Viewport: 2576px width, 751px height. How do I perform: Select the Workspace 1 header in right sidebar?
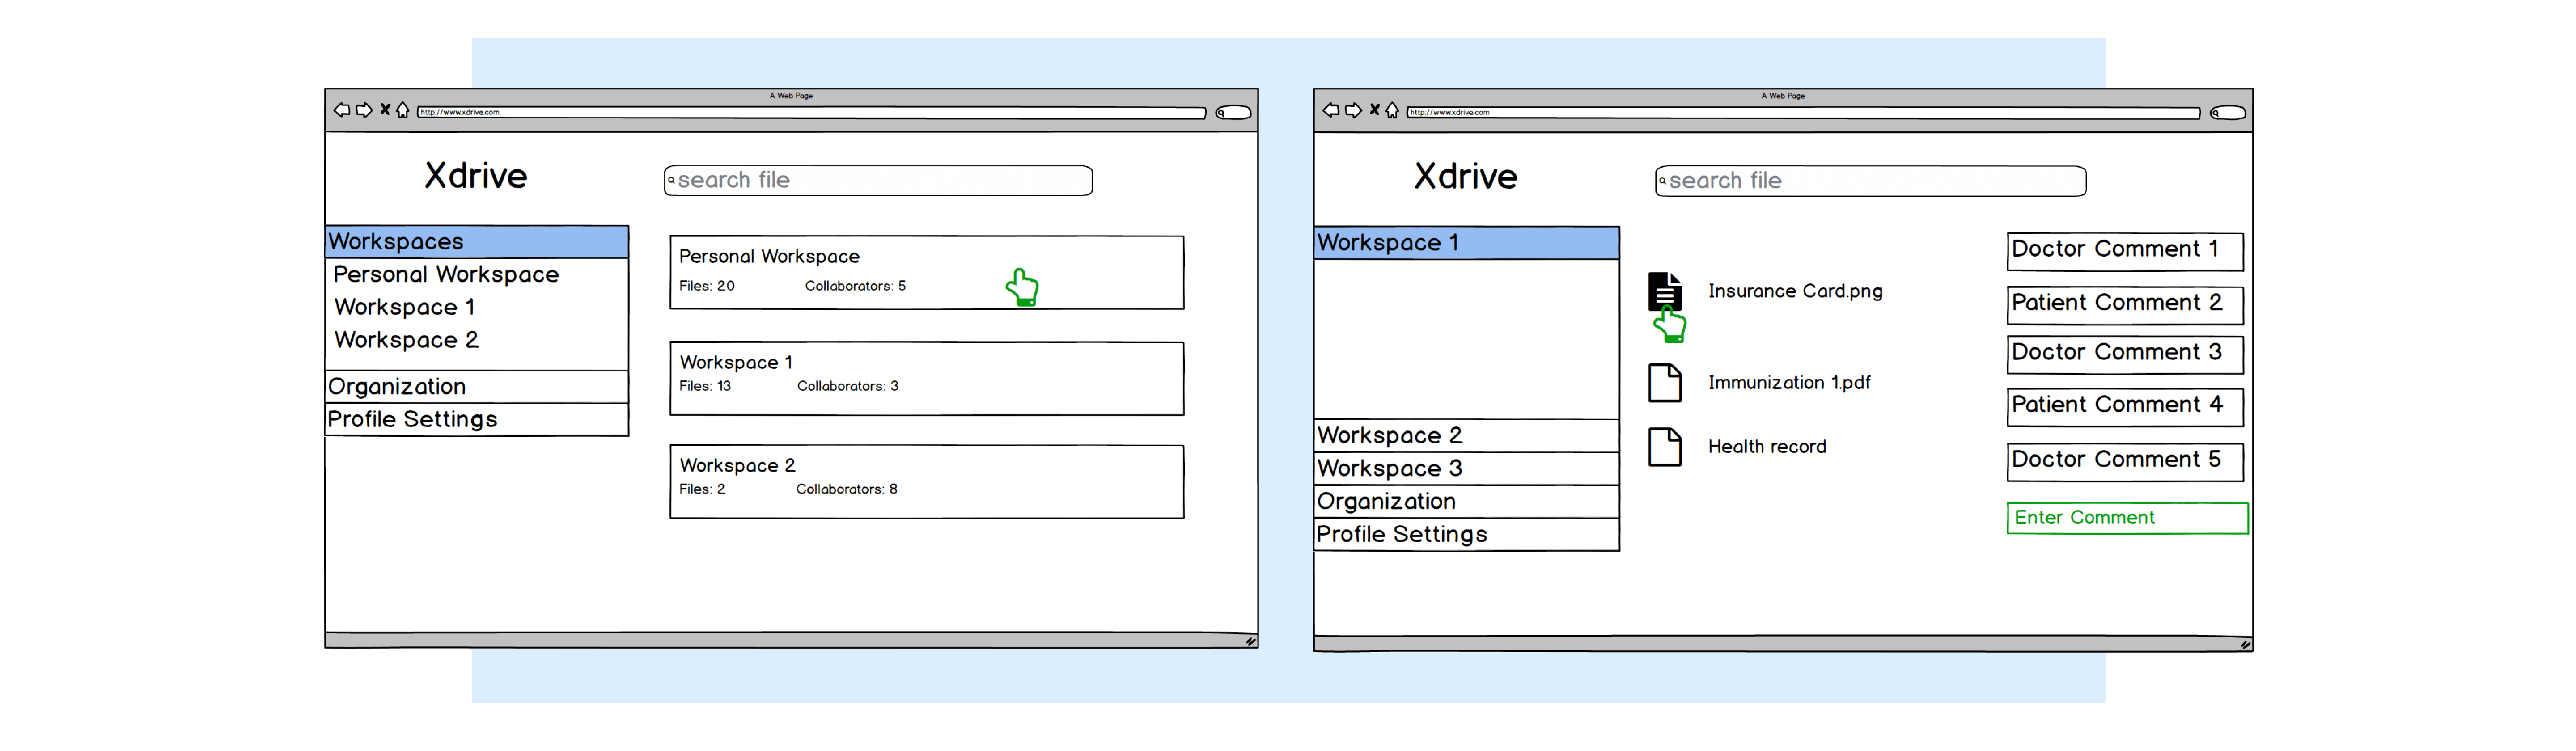click(1467, 243)
